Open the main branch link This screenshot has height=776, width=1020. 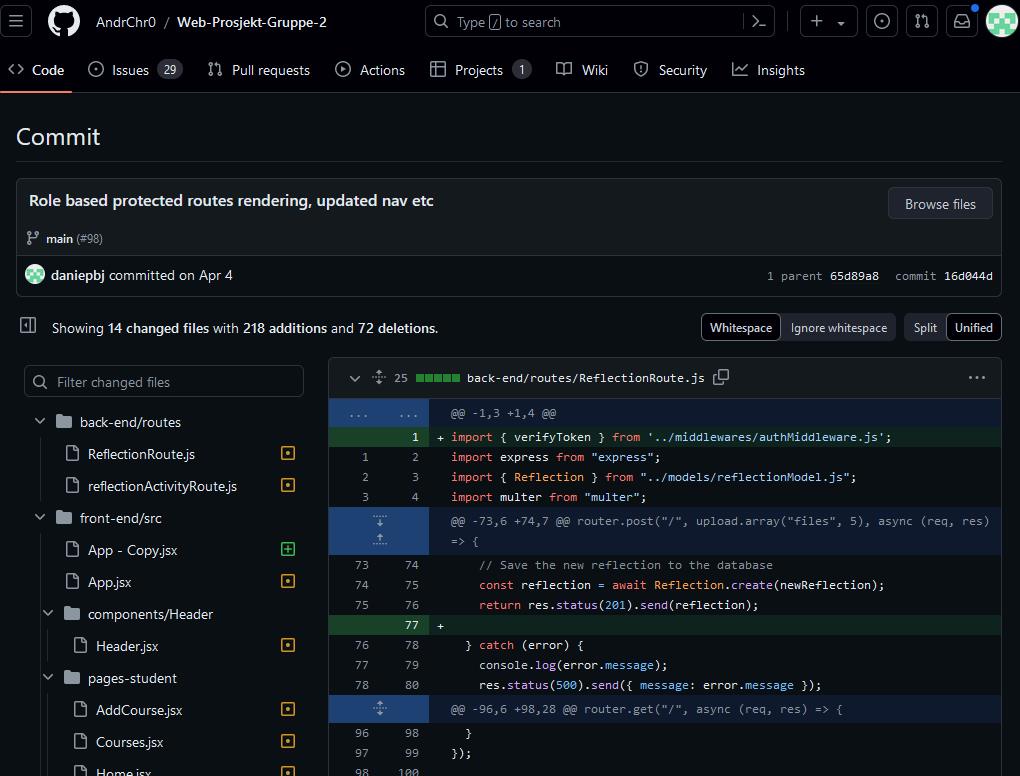pos(59,239)
